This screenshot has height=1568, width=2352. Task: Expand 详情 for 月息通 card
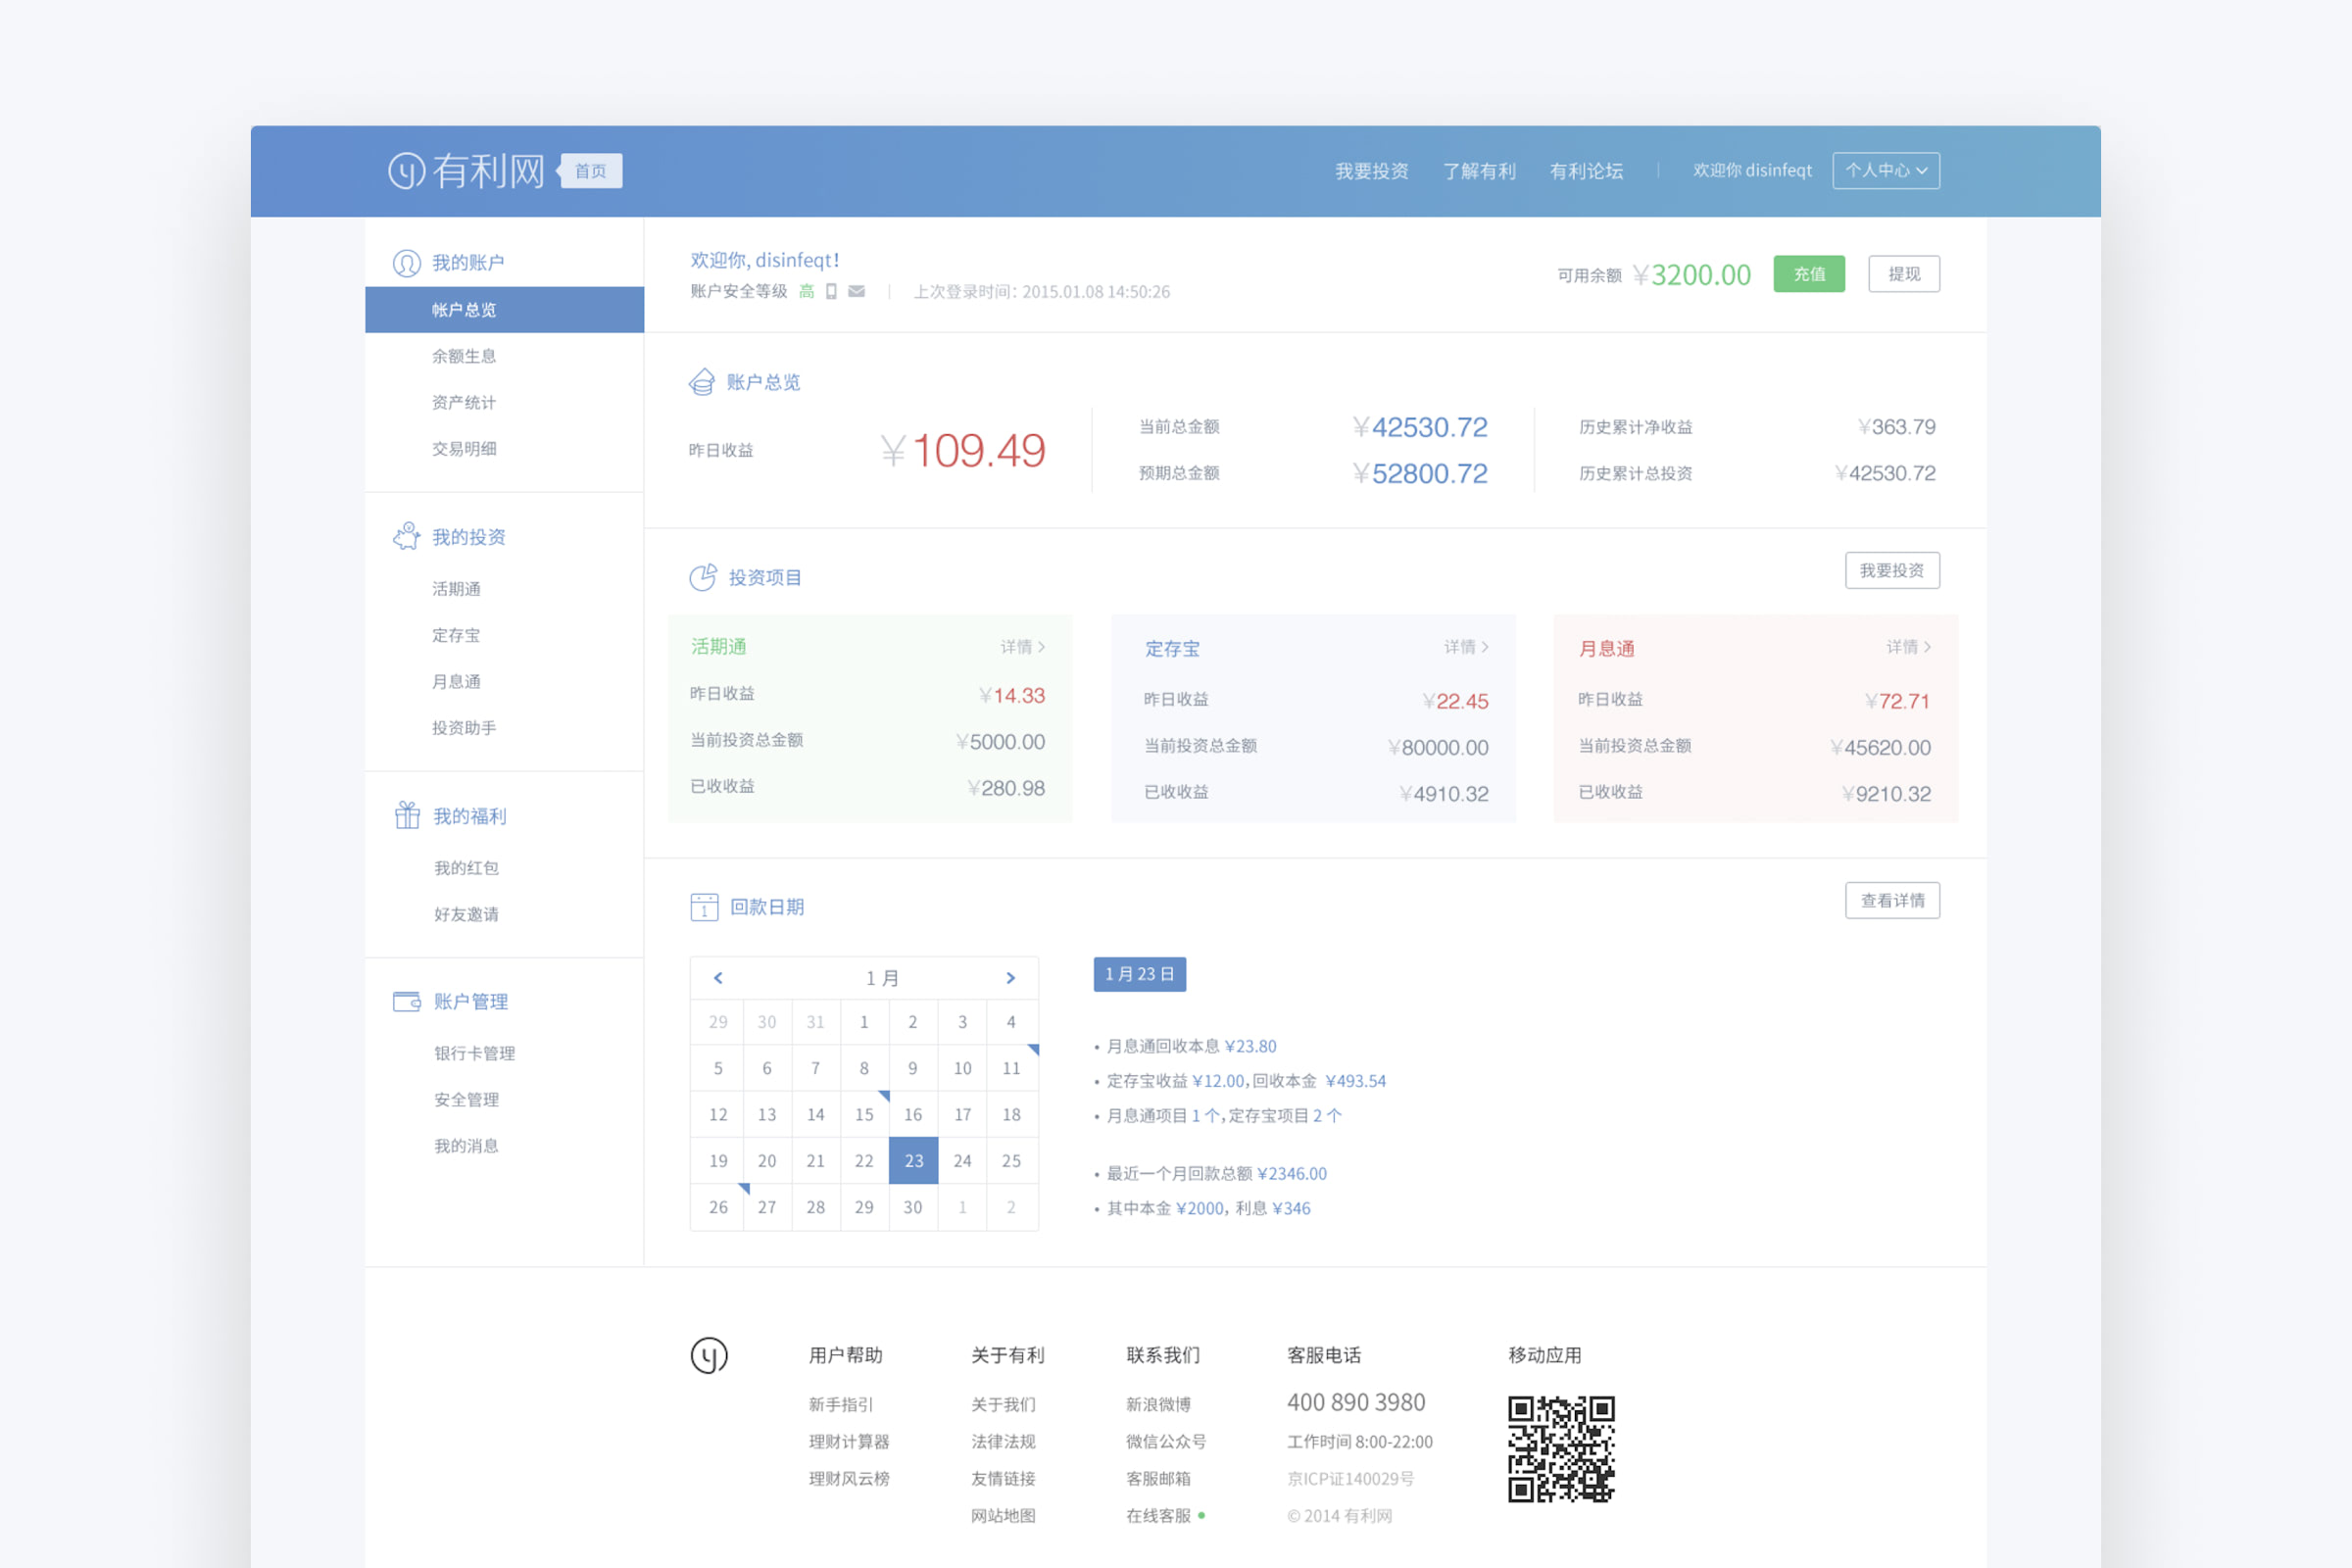(1908, 647)
